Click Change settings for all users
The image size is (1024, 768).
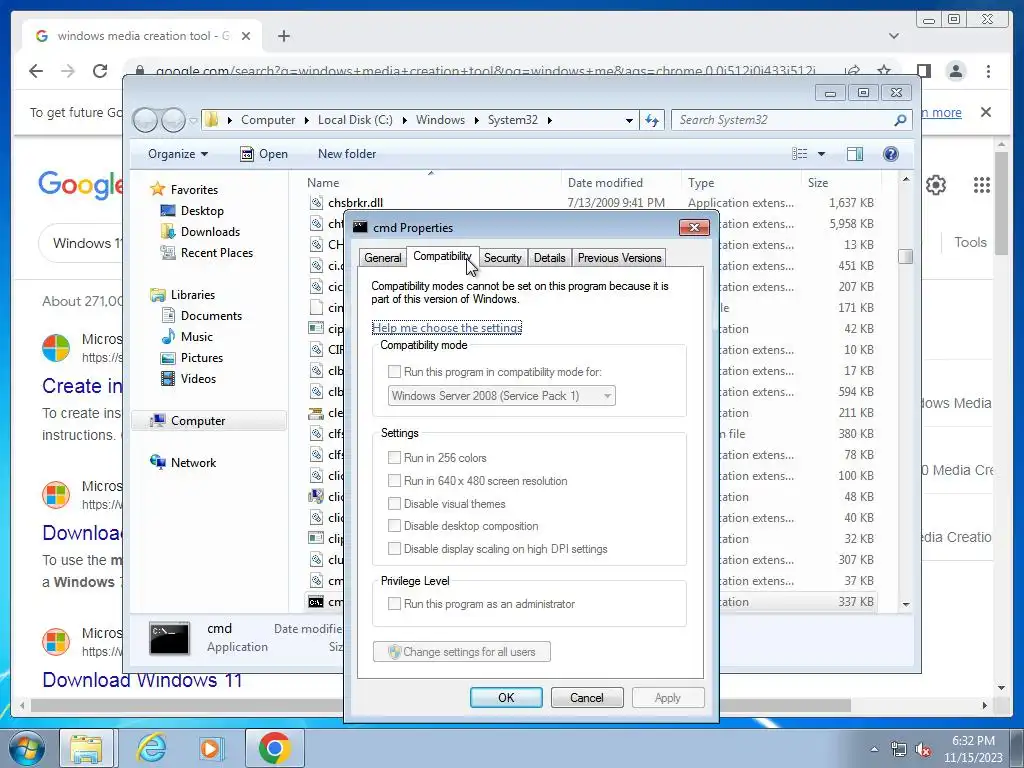tap(462, 652)
